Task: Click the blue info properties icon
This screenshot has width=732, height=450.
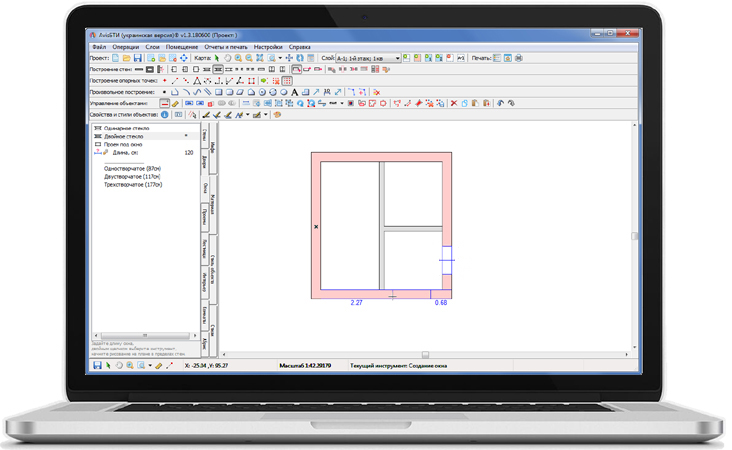Action: coord(165,115)
